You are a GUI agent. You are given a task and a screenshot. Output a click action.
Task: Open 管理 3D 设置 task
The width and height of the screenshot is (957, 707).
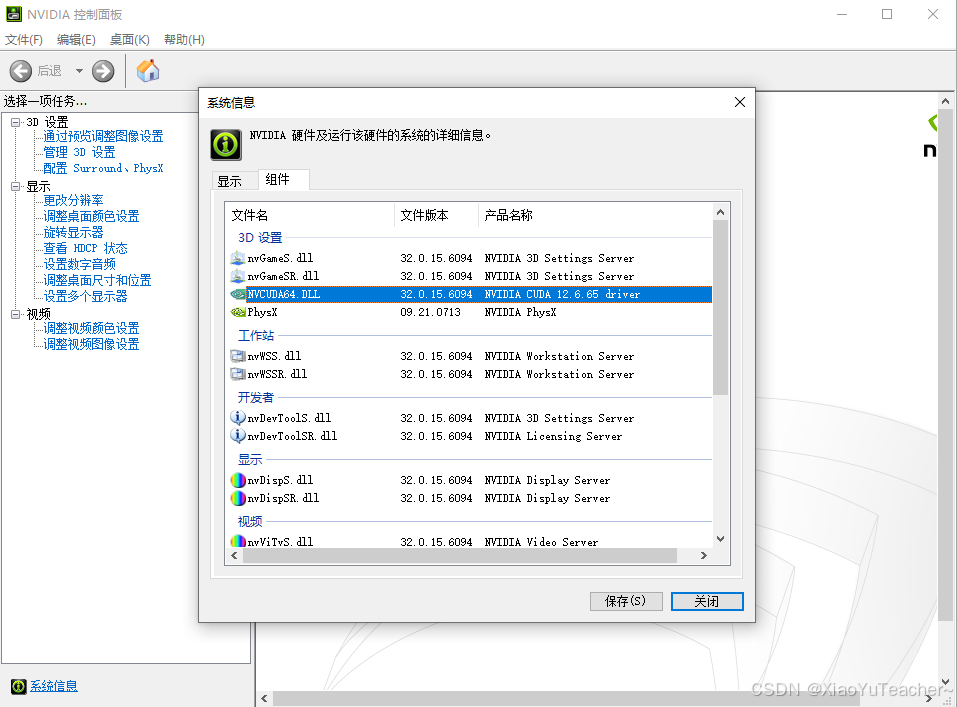click(79, 152)
